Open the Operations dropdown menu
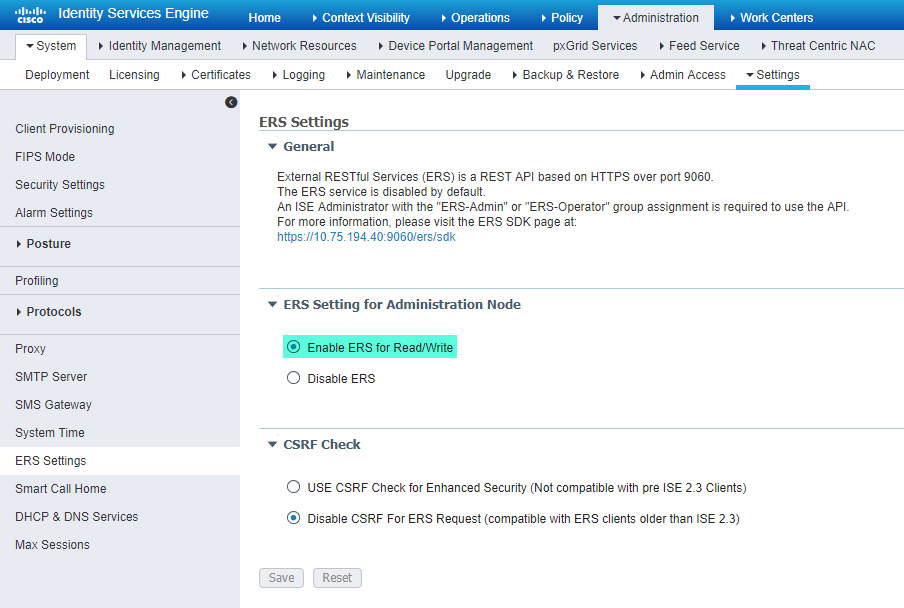904x608 pixels. point(476,18)
